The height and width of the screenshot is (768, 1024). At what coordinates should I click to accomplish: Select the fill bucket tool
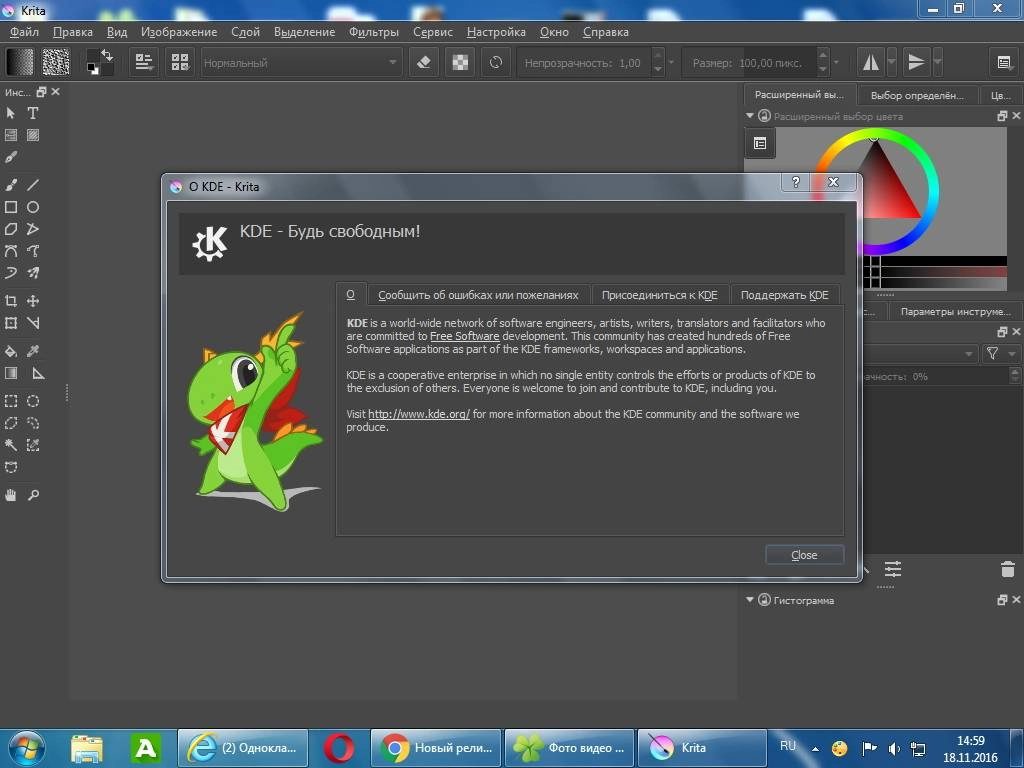(x=10, y=351)
